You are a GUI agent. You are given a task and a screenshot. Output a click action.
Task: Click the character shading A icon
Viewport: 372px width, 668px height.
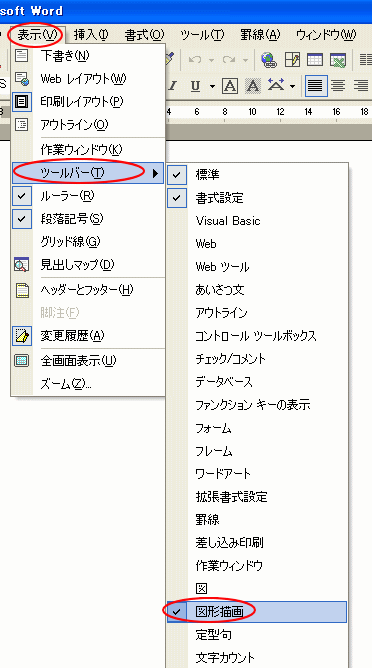[253, 86]
